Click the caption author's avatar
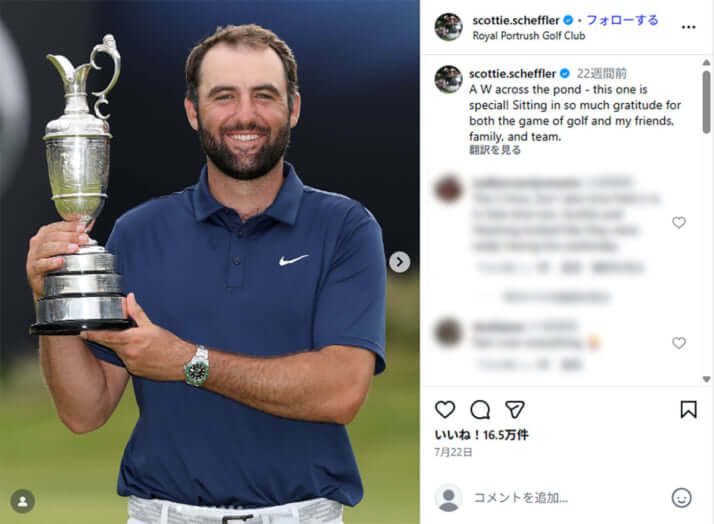The height and width of the screenshot is (524, 714). [x=449, y=79]
